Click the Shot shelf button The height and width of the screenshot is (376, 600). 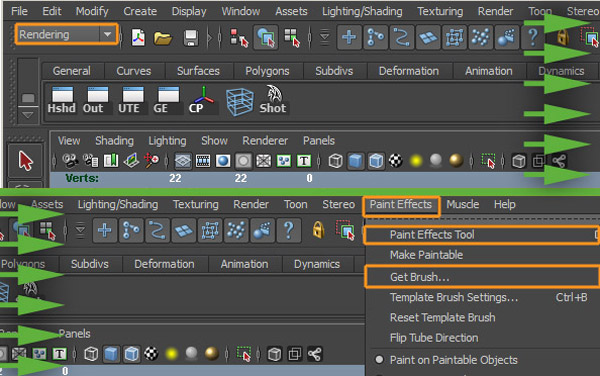(273, 99)
